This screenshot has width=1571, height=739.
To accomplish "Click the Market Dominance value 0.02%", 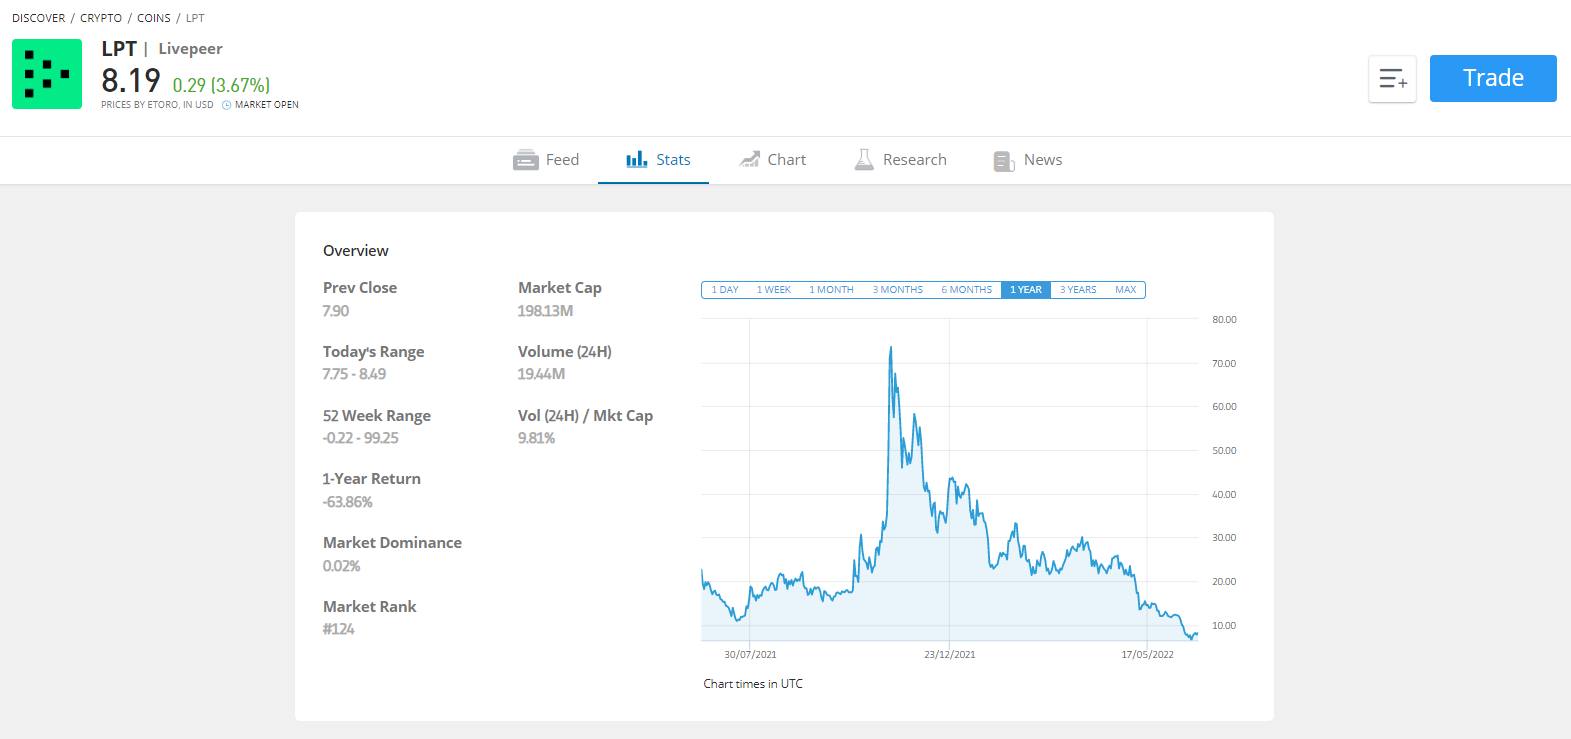I will point(341,566).
